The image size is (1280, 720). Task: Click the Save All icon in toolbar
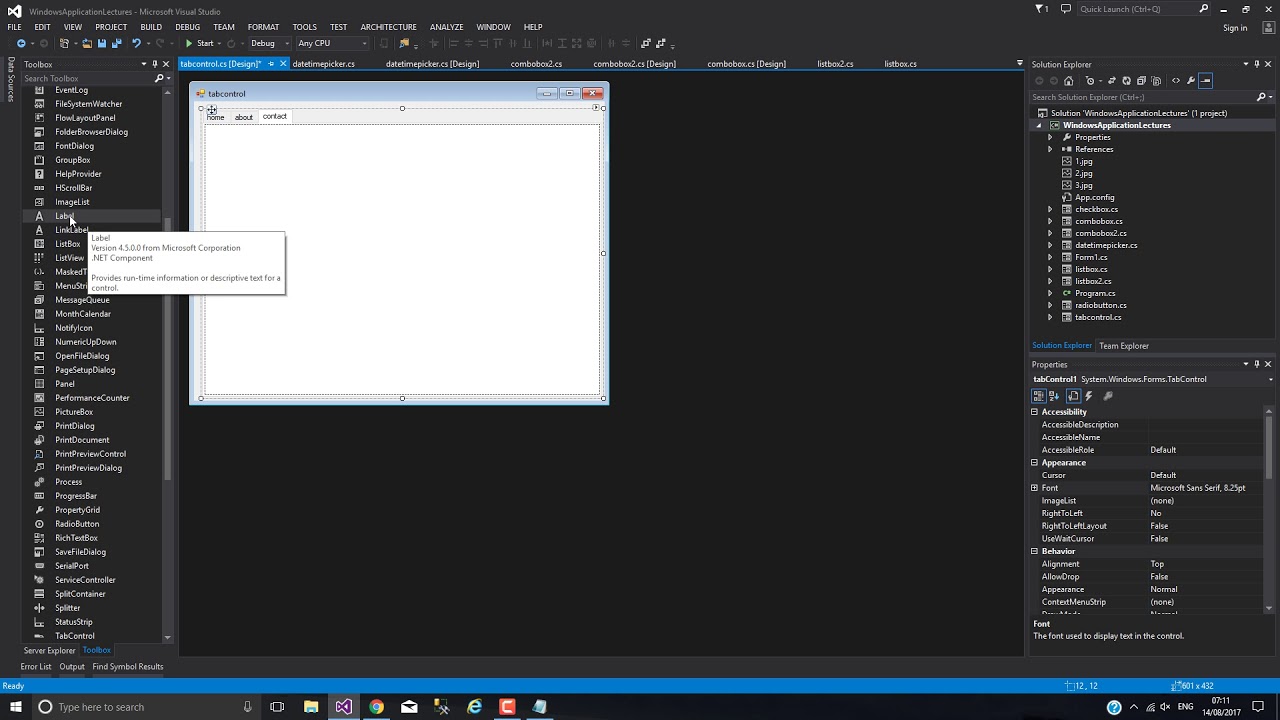[x=116, y=43]
